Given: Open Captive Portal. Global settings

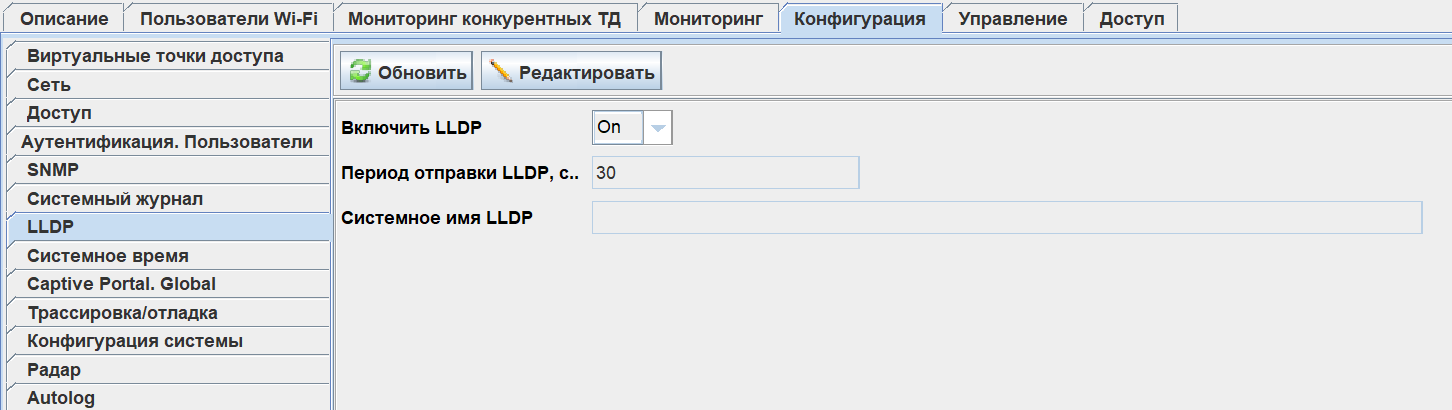Looking at the screenshot, I should 121,284.
